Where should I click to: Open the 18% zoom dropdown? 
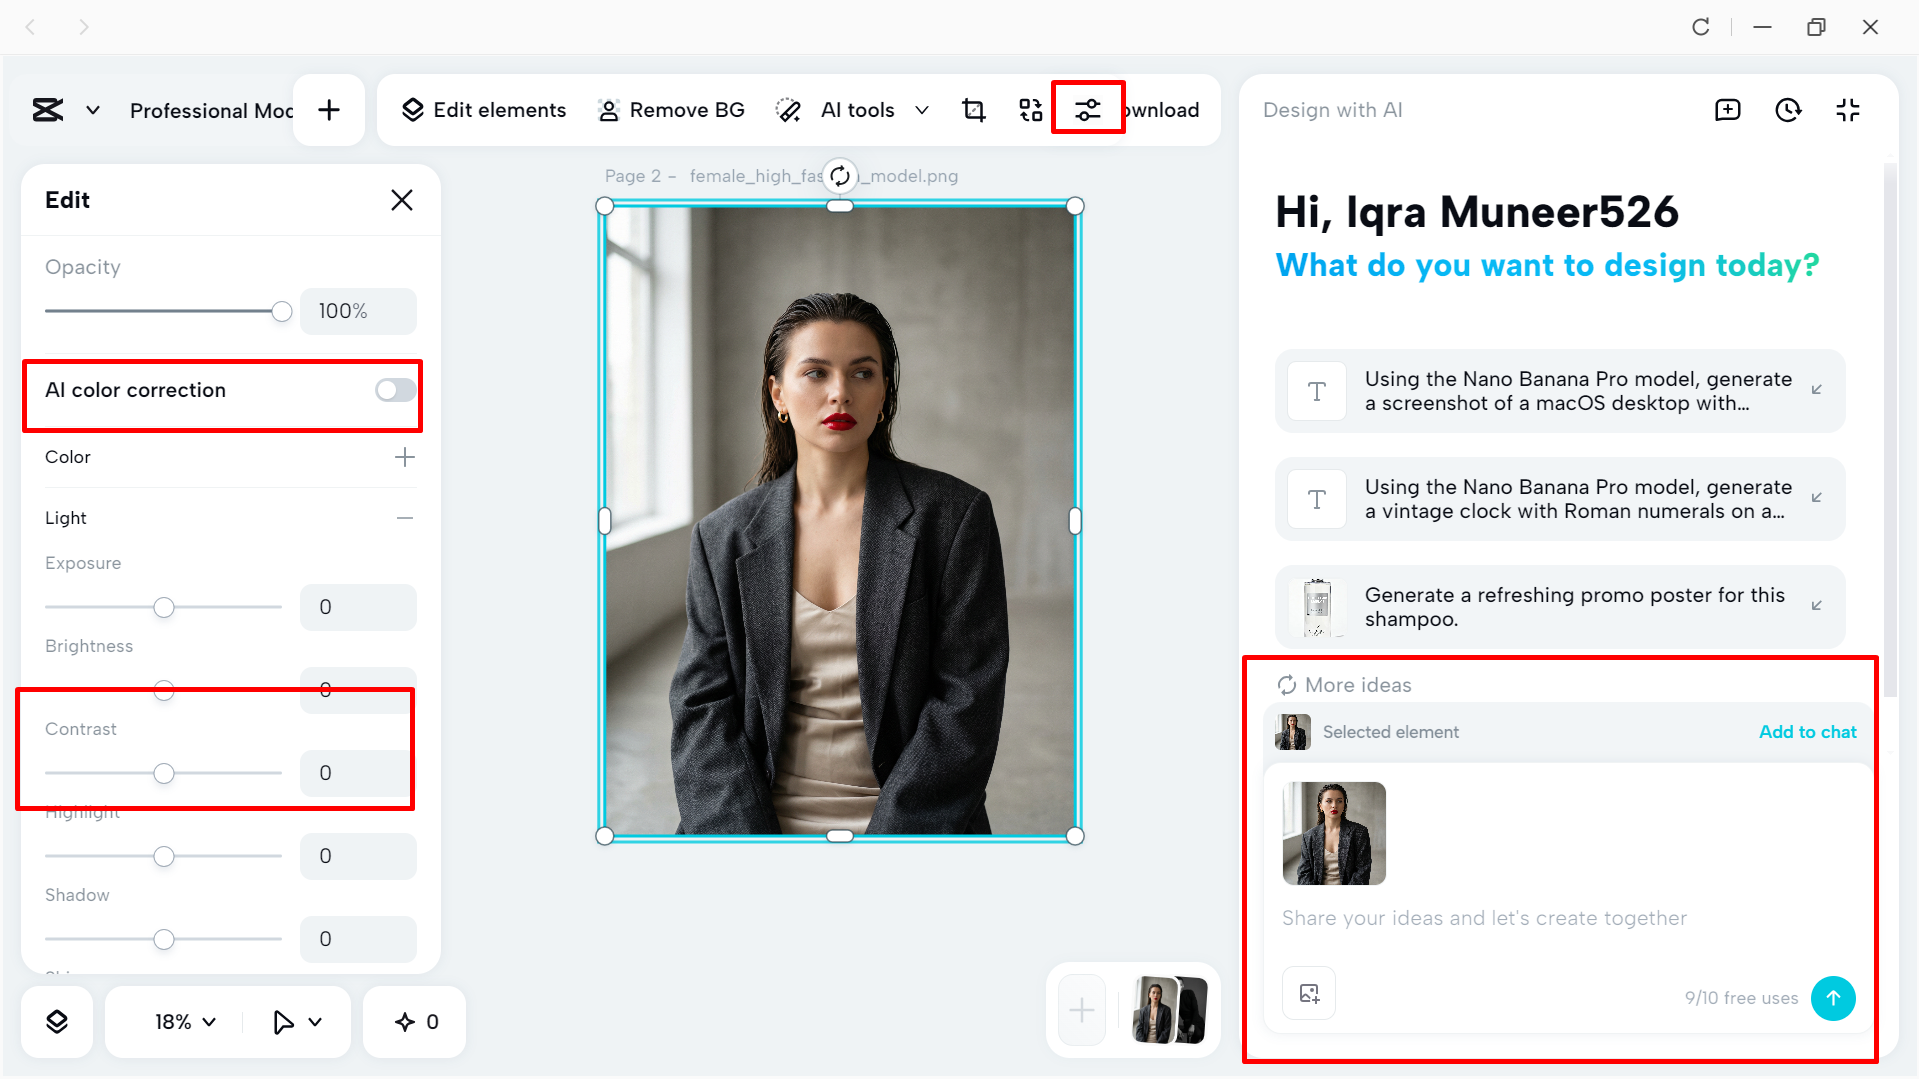(x=185, y=1022)
